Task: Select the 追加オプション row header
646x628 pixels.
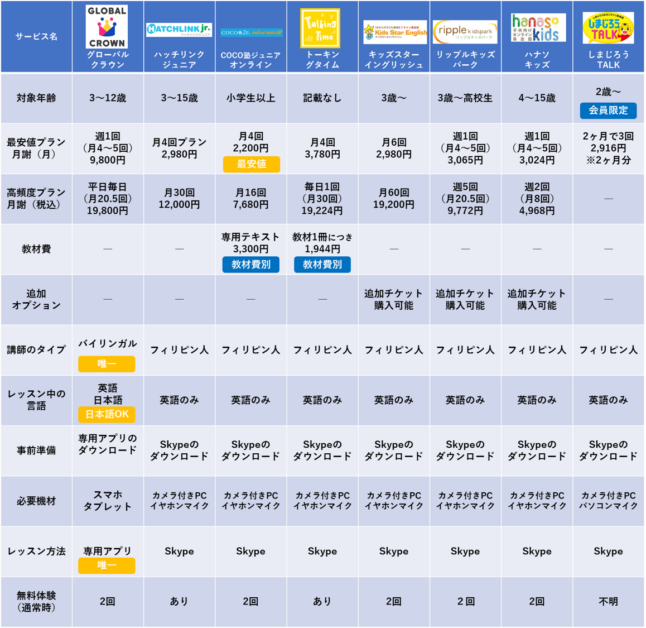Action: (38, 298)
